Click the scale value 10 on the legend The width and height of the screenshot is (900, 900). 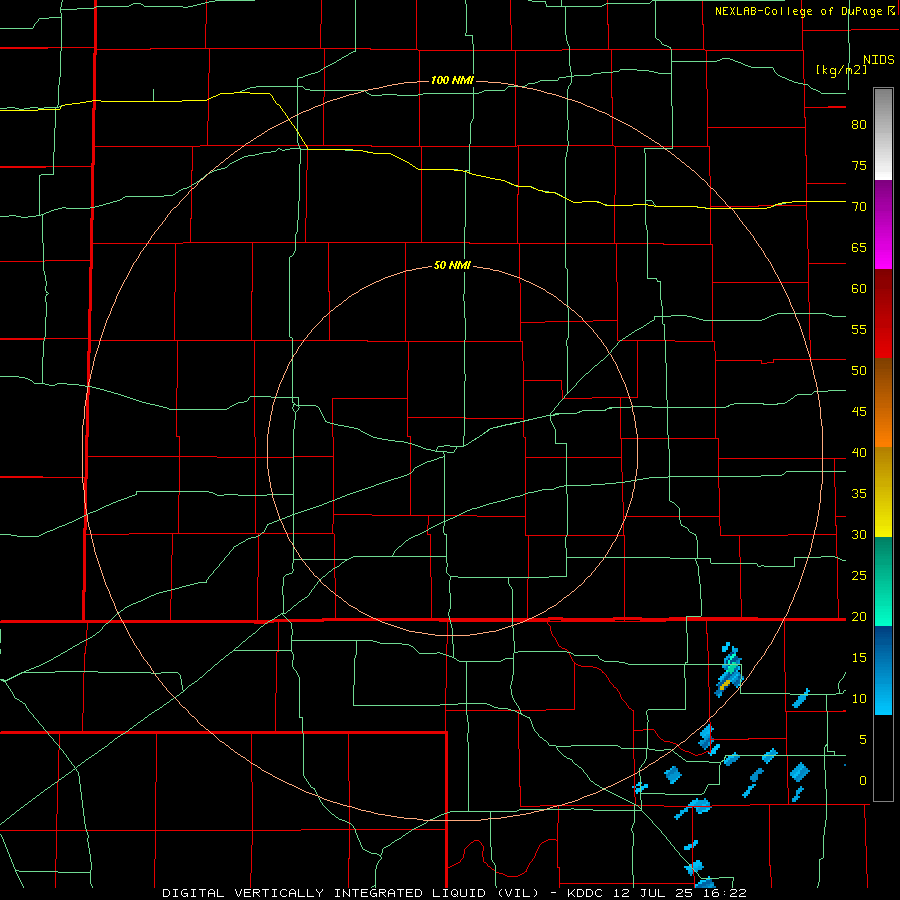coord(859,699)
